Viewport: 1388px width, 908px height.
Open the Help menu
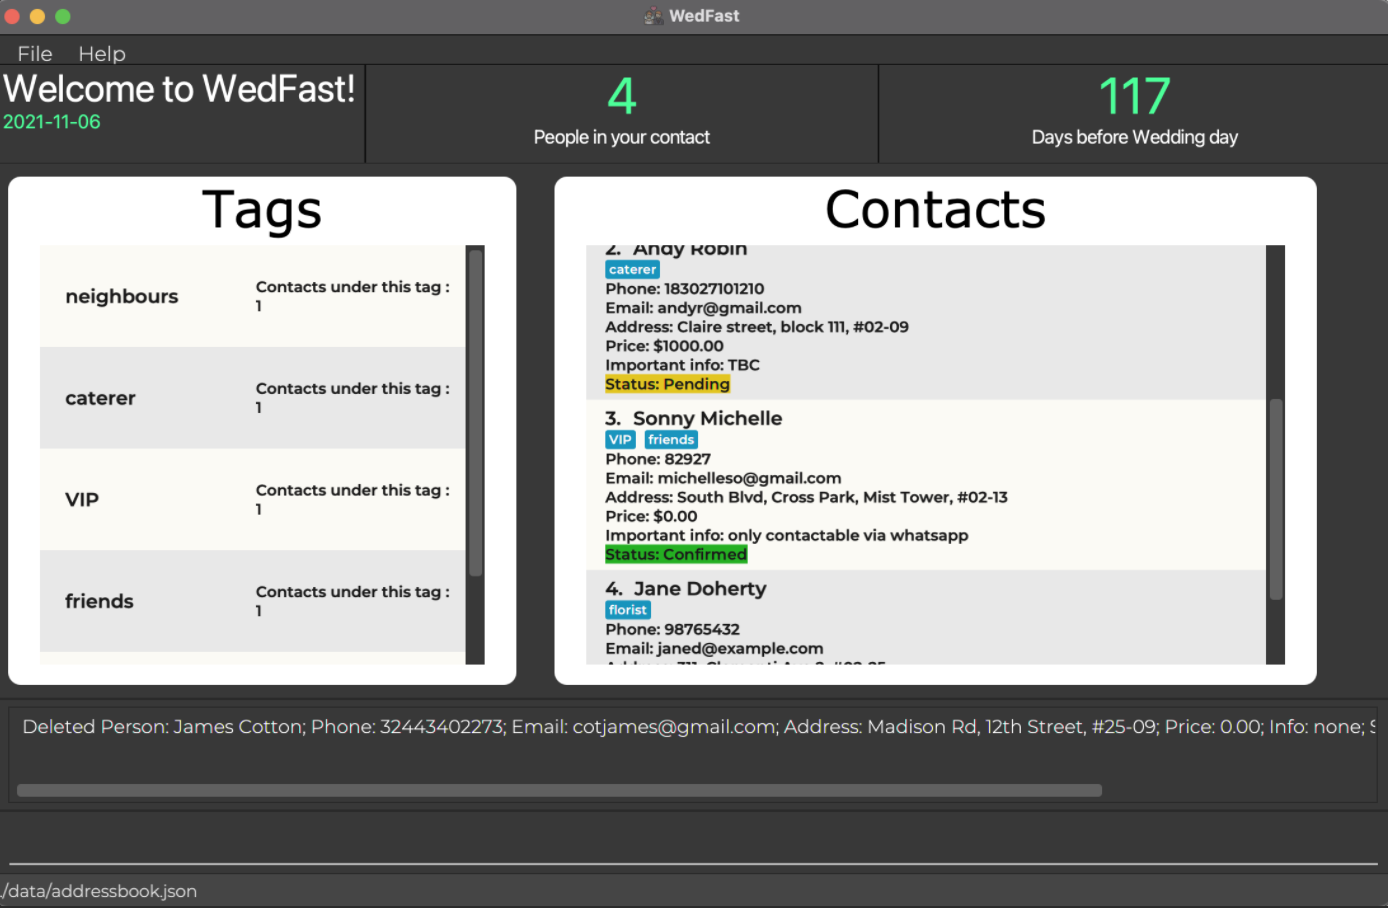pos(102,54)
